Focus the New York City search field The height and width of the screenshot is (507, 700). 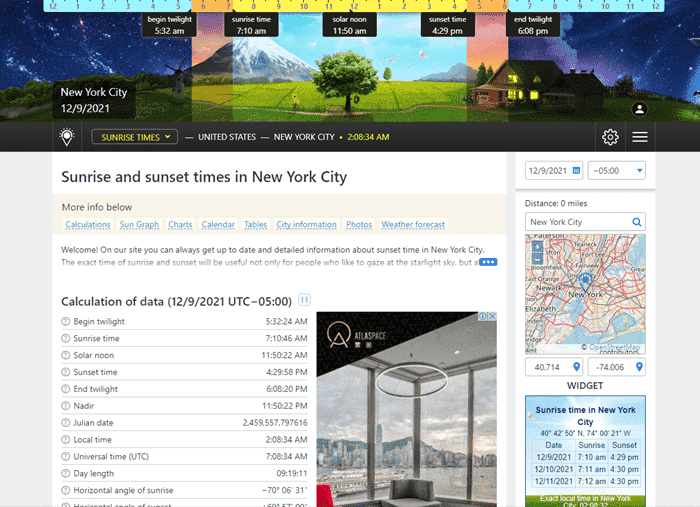pyautogui.click(x=577, y=222)
